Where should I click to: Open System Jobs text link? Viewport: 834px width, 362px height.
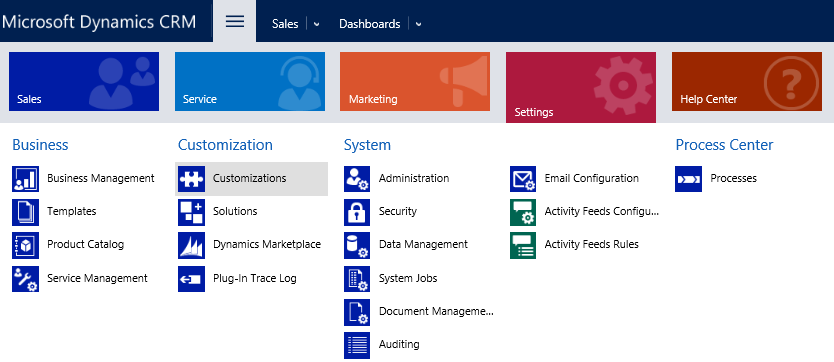tap(408, 278)
